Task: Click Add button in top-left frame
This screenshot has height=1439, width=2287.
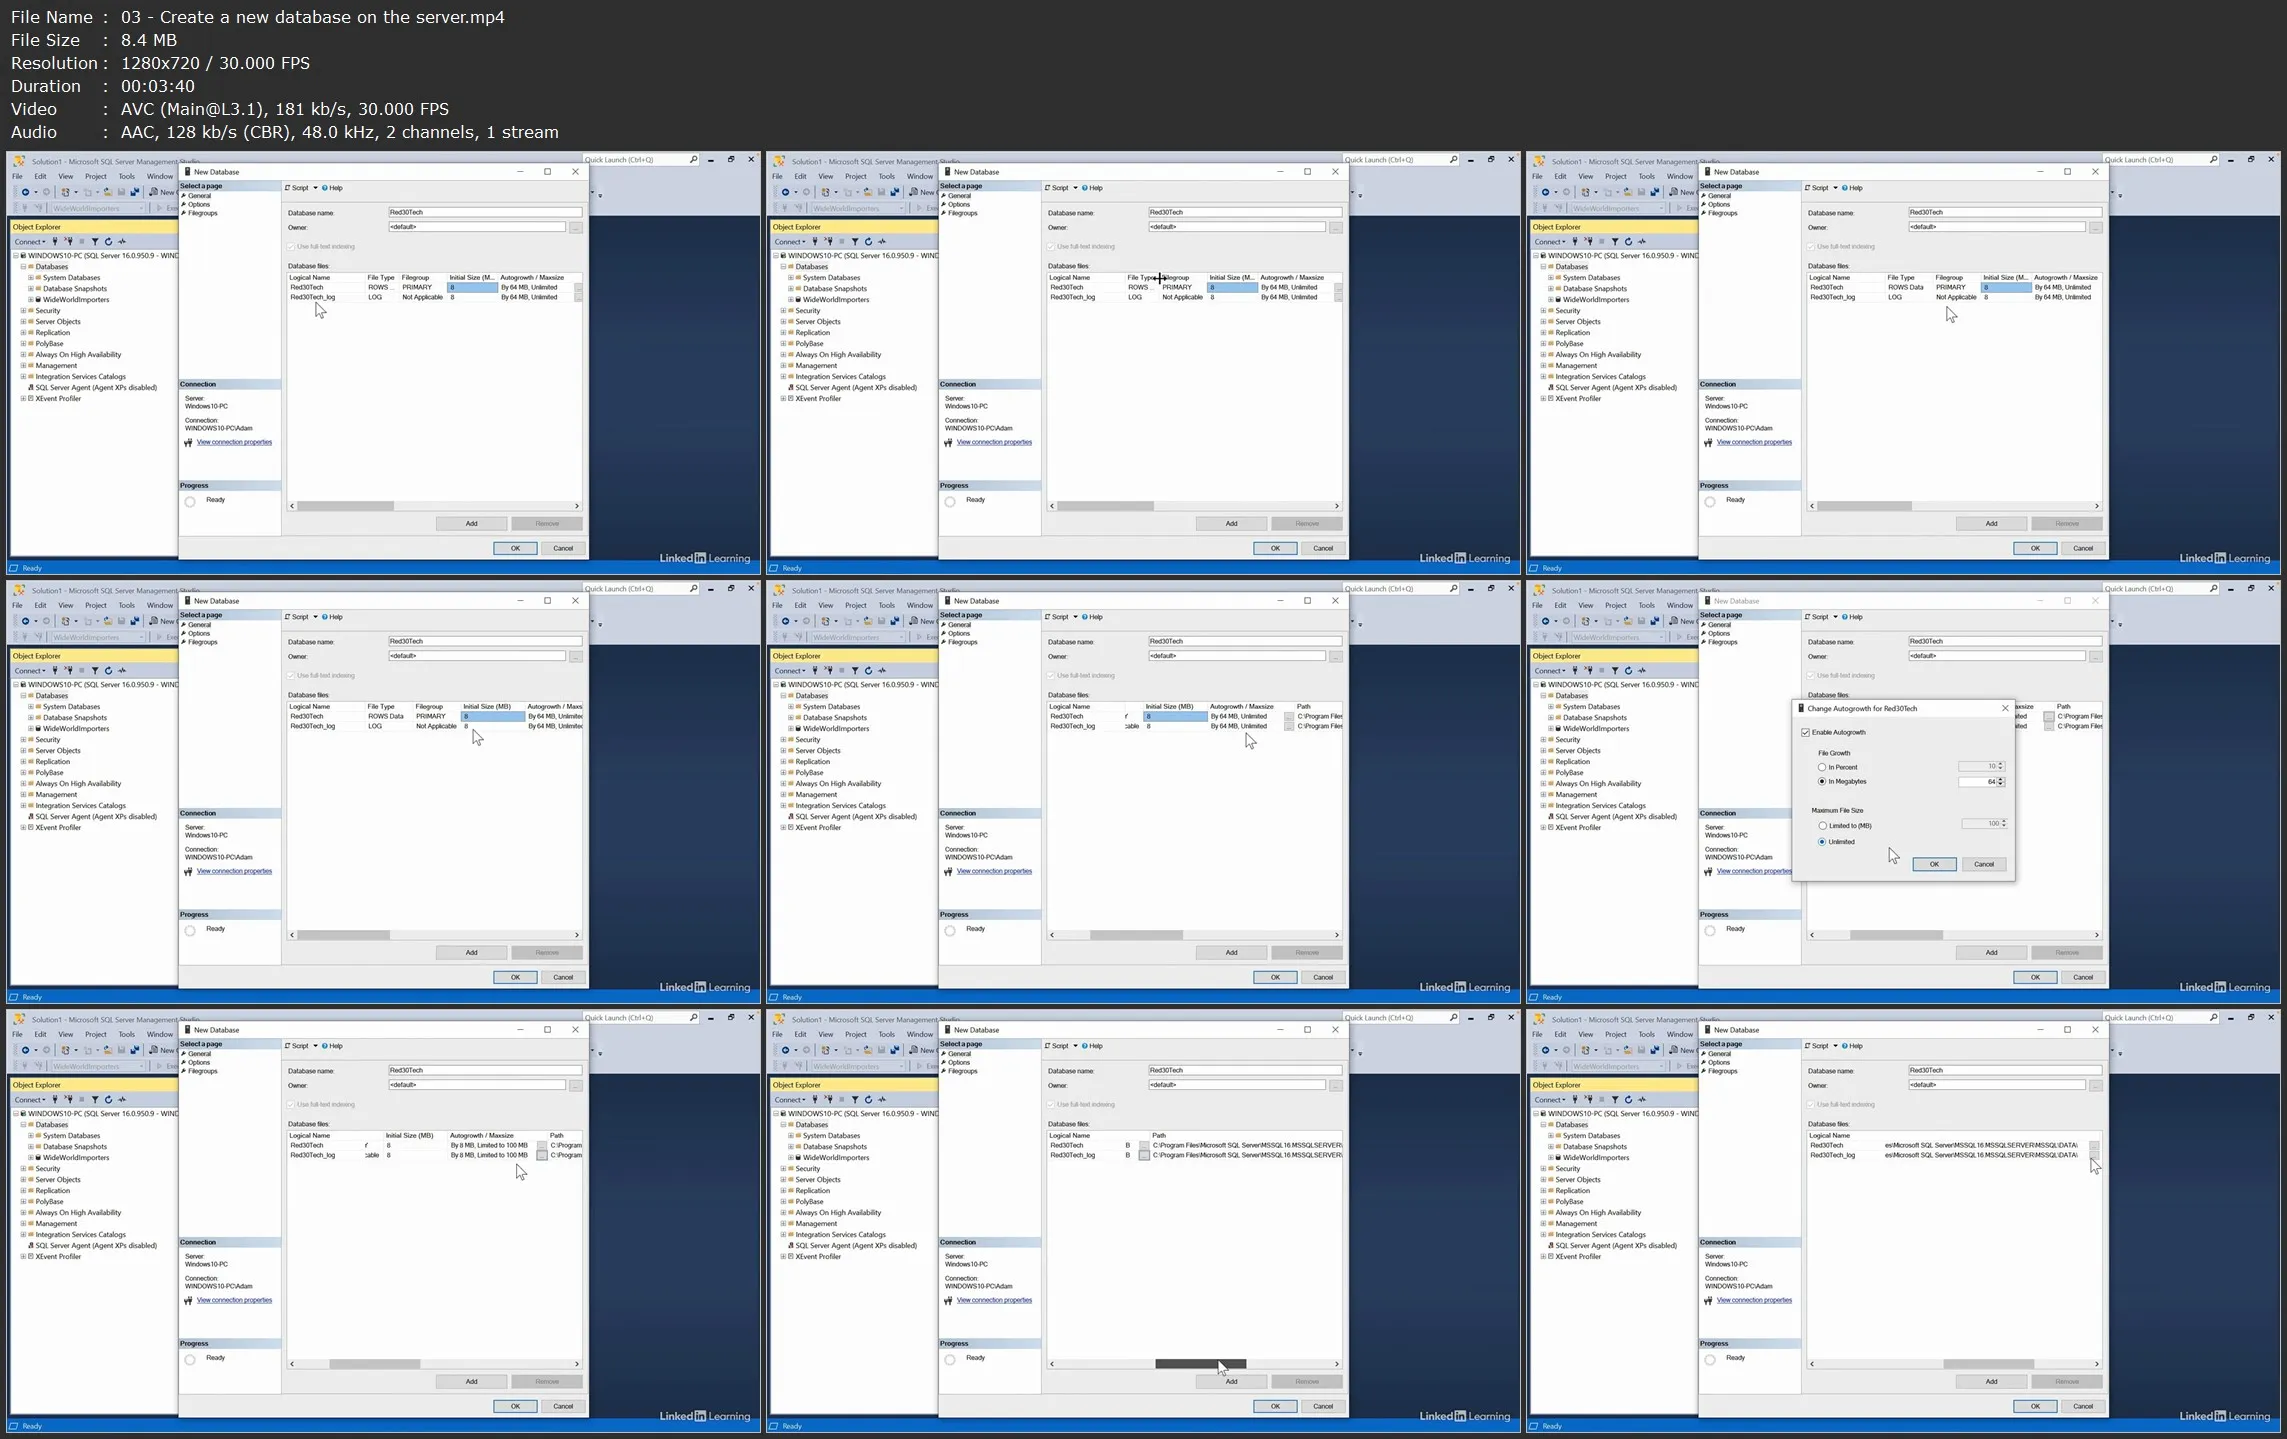Action: coord(472,524)
